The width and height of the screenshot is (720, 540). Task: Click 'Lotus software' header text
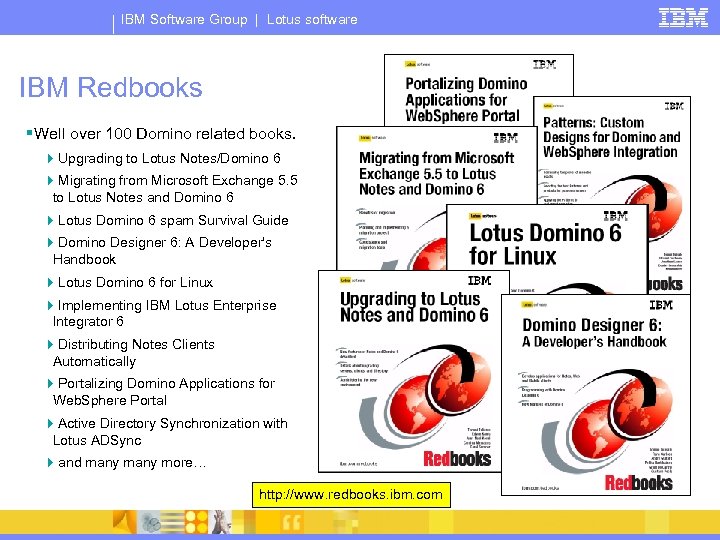pyautogui.click(x=312, y=19)
